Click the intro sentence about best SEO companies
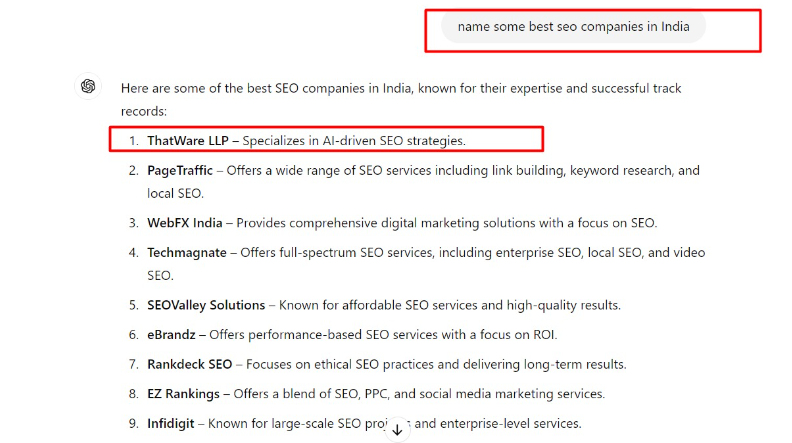 401,100
